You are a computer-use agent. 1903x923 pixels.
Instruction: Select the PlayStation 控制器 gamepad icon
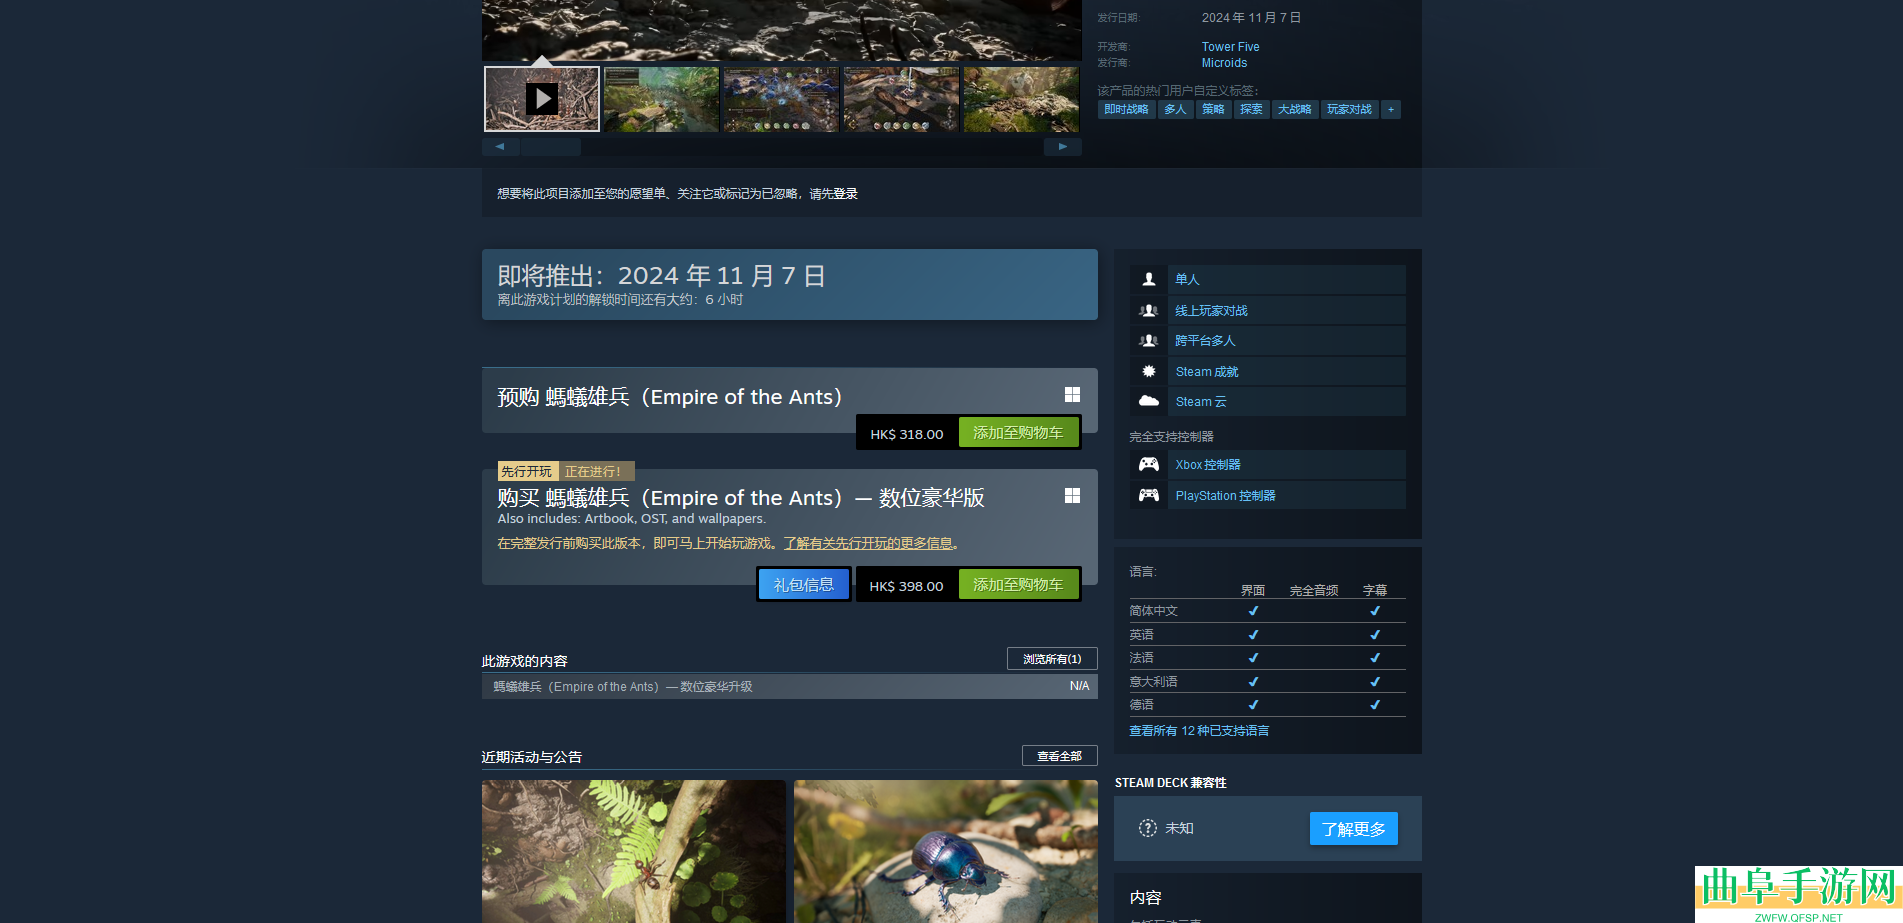coord(1148,494)
